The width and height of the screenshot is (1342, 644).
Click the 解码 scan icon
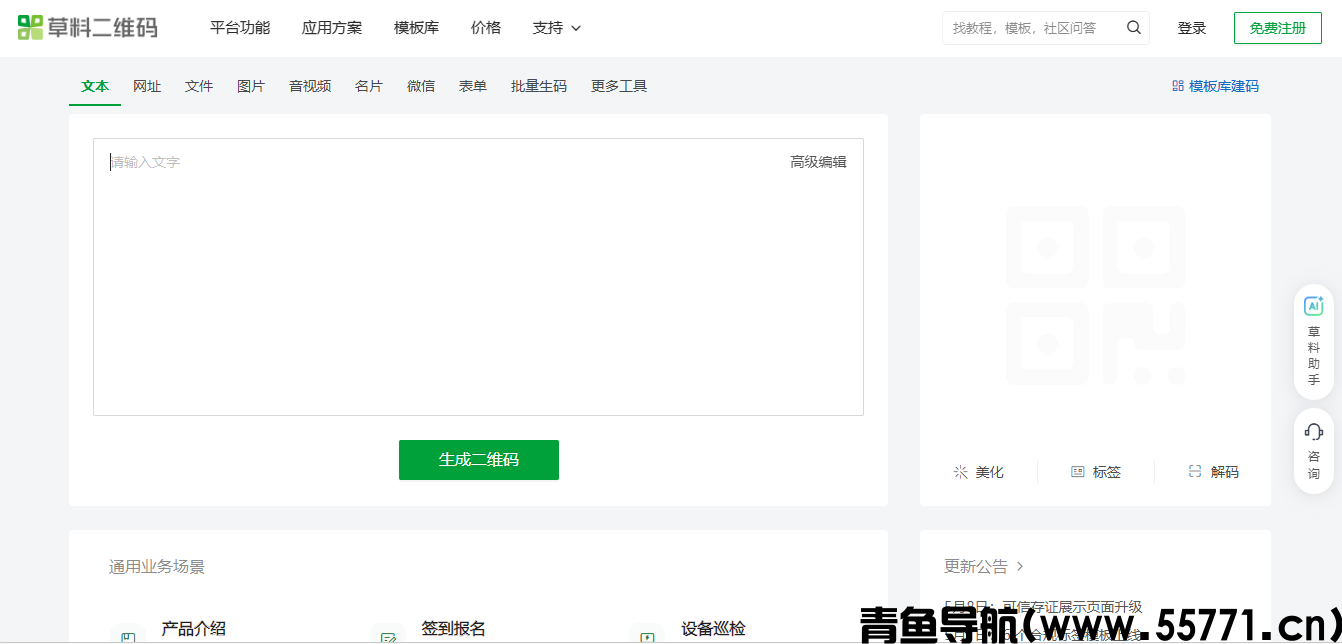point(1194,472)
